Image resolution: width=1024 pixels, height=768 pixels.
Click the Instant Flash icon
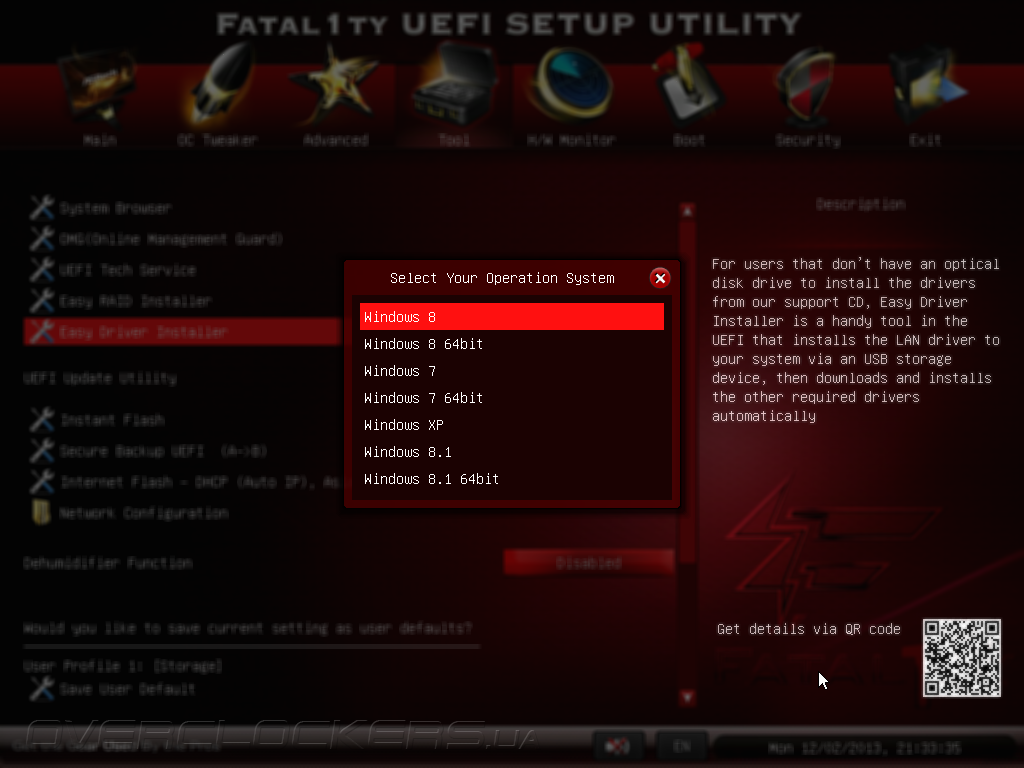pyautogui.click(x=42, y=419)
